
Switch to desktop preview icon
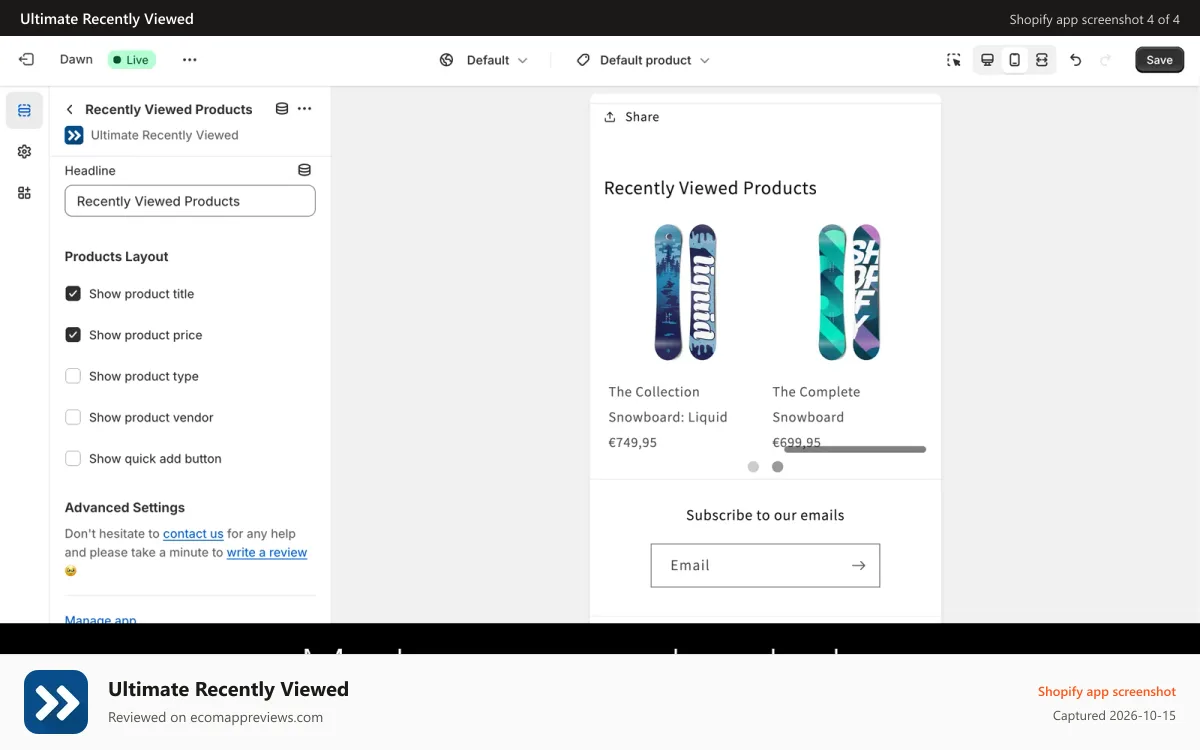click(x=987, y=60)
